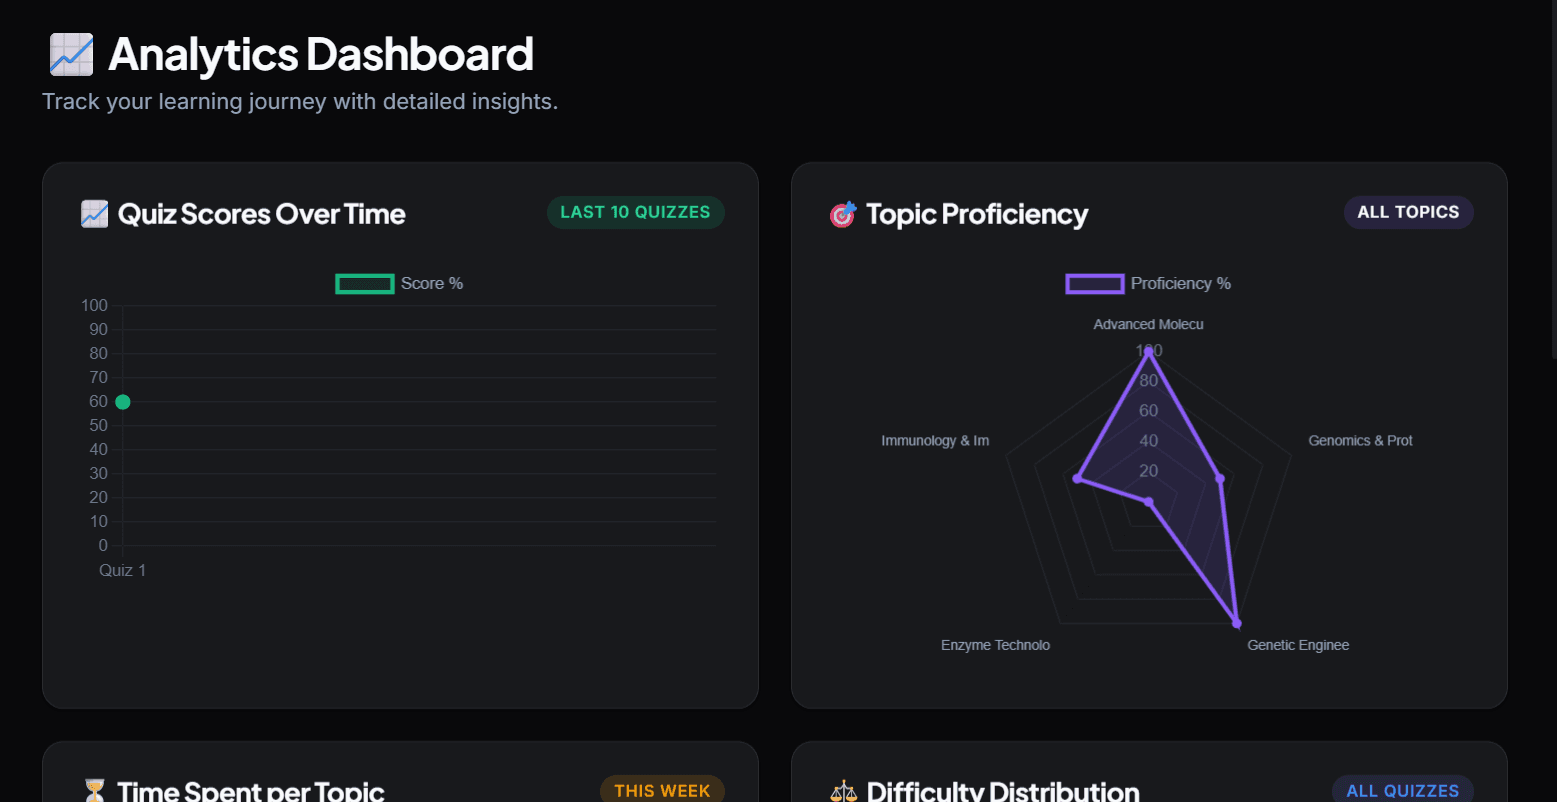
Task: Click the Track your learning journey subtitle
Action: (300, 101)
